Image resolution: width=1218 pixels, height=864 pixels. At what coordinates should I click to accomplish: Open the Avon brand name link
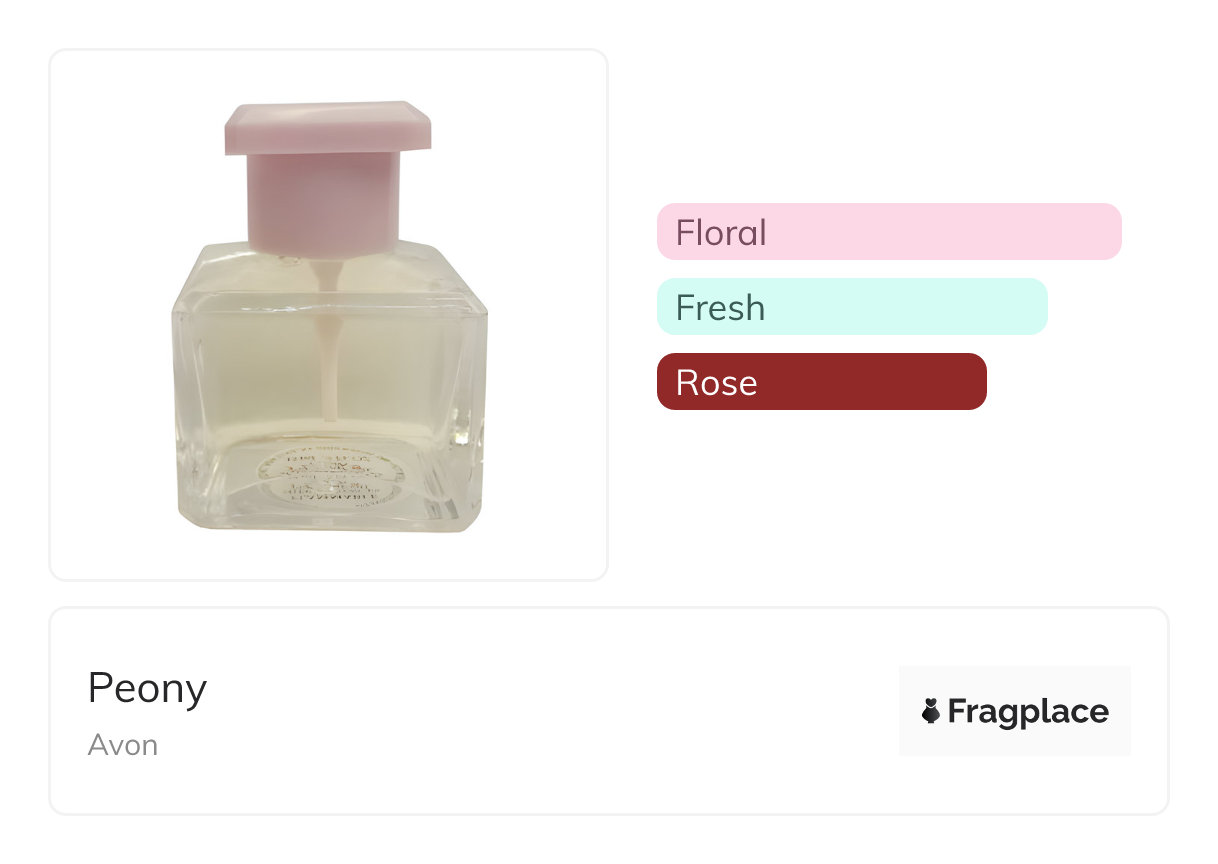point(123,745)
